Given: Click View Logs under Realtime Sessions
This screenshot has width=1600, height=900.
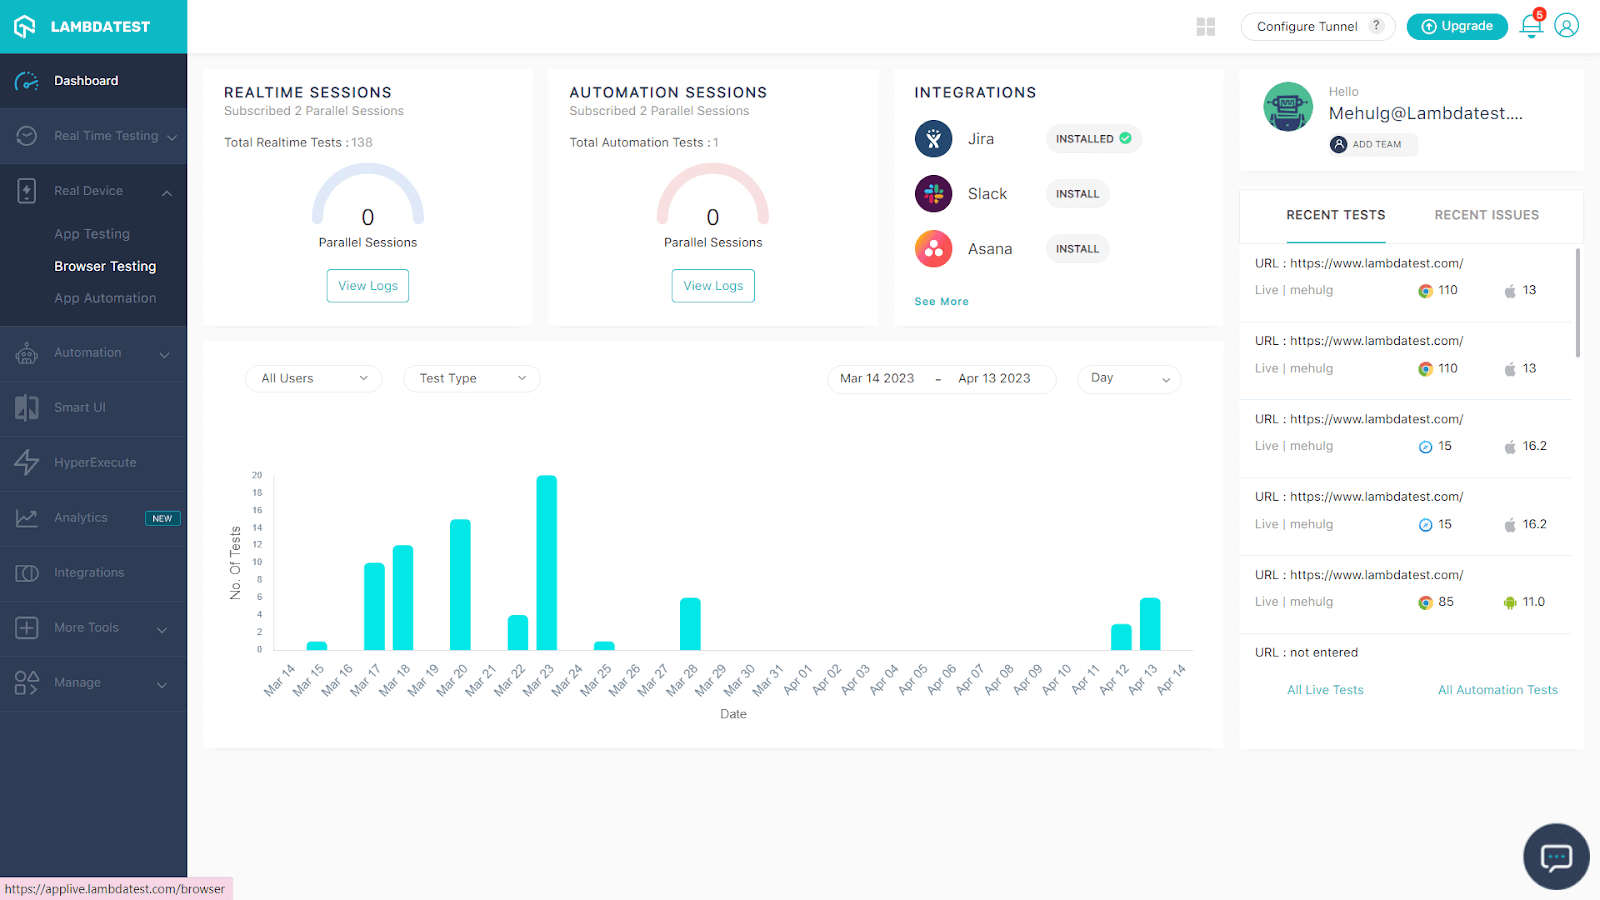Looking at the screenshot, I should pyautogui.click(x=367, y=285).
